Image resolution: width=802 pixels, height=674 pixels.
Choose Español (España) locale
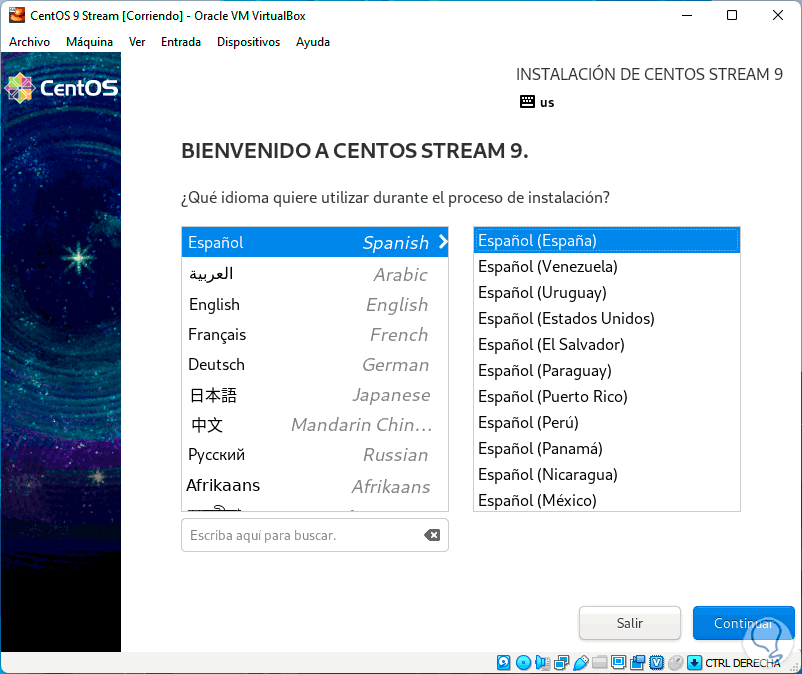[607, 240]
